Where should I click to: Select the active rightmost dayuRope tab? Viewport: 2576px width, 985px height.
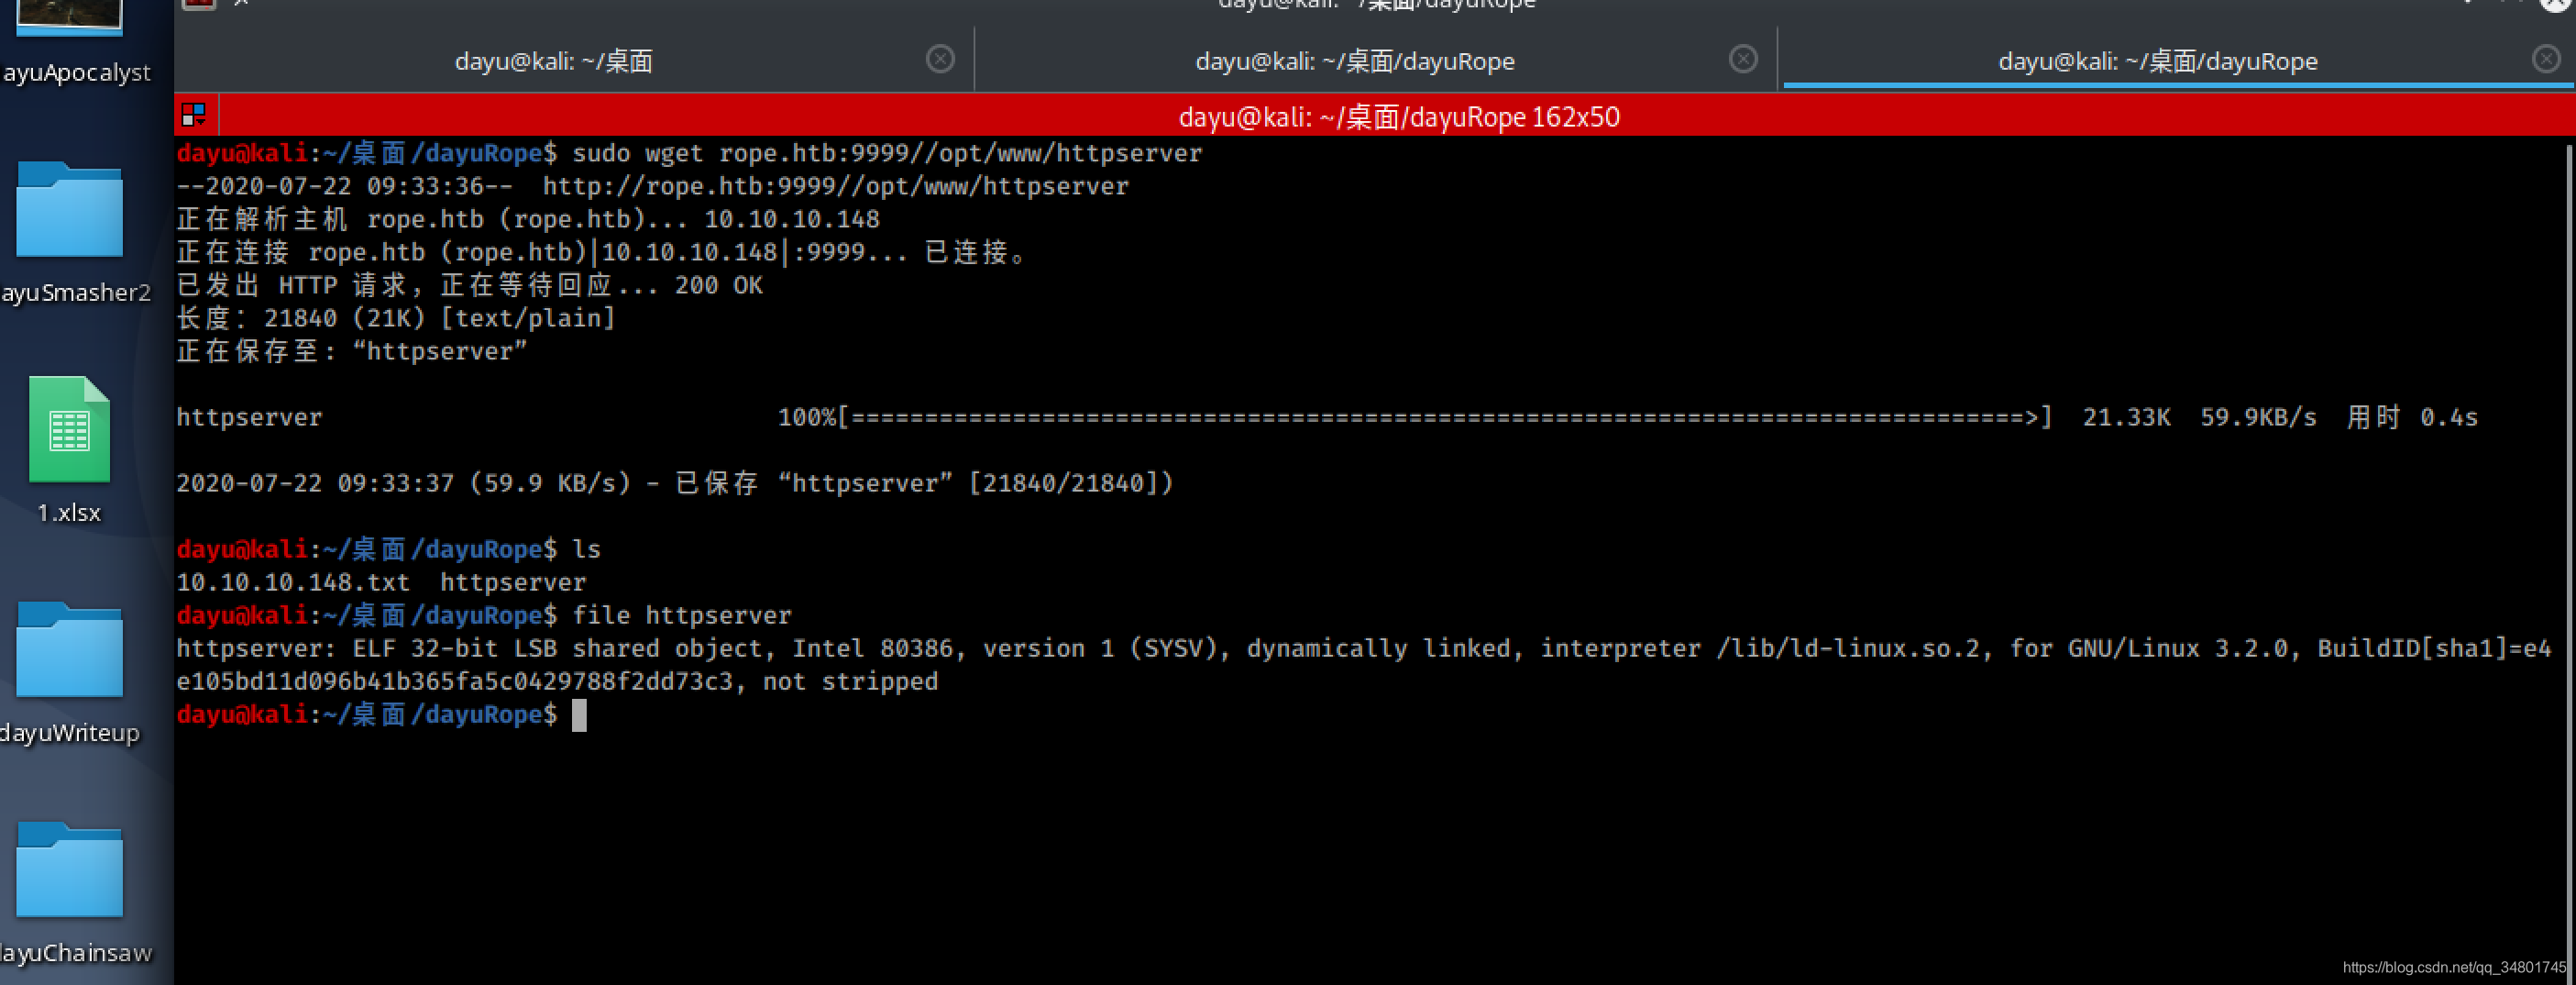pos(2157,61)
